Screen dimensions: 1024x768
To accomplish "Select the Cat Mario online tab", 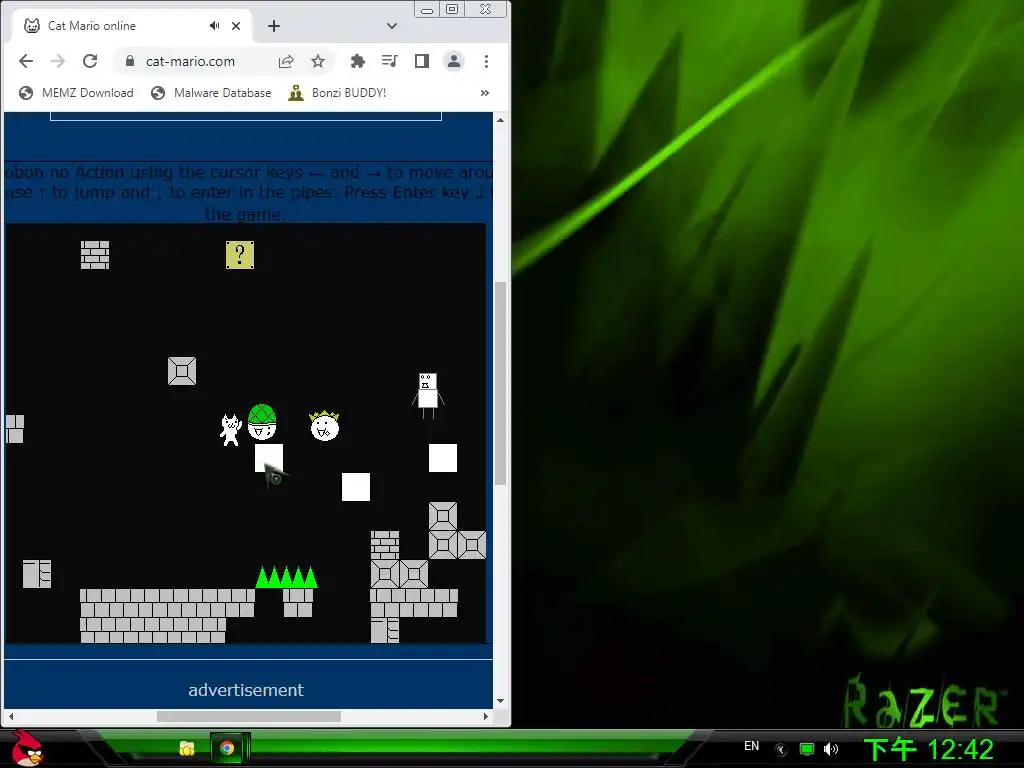I will pyautogui.click(x=131, y=26).
